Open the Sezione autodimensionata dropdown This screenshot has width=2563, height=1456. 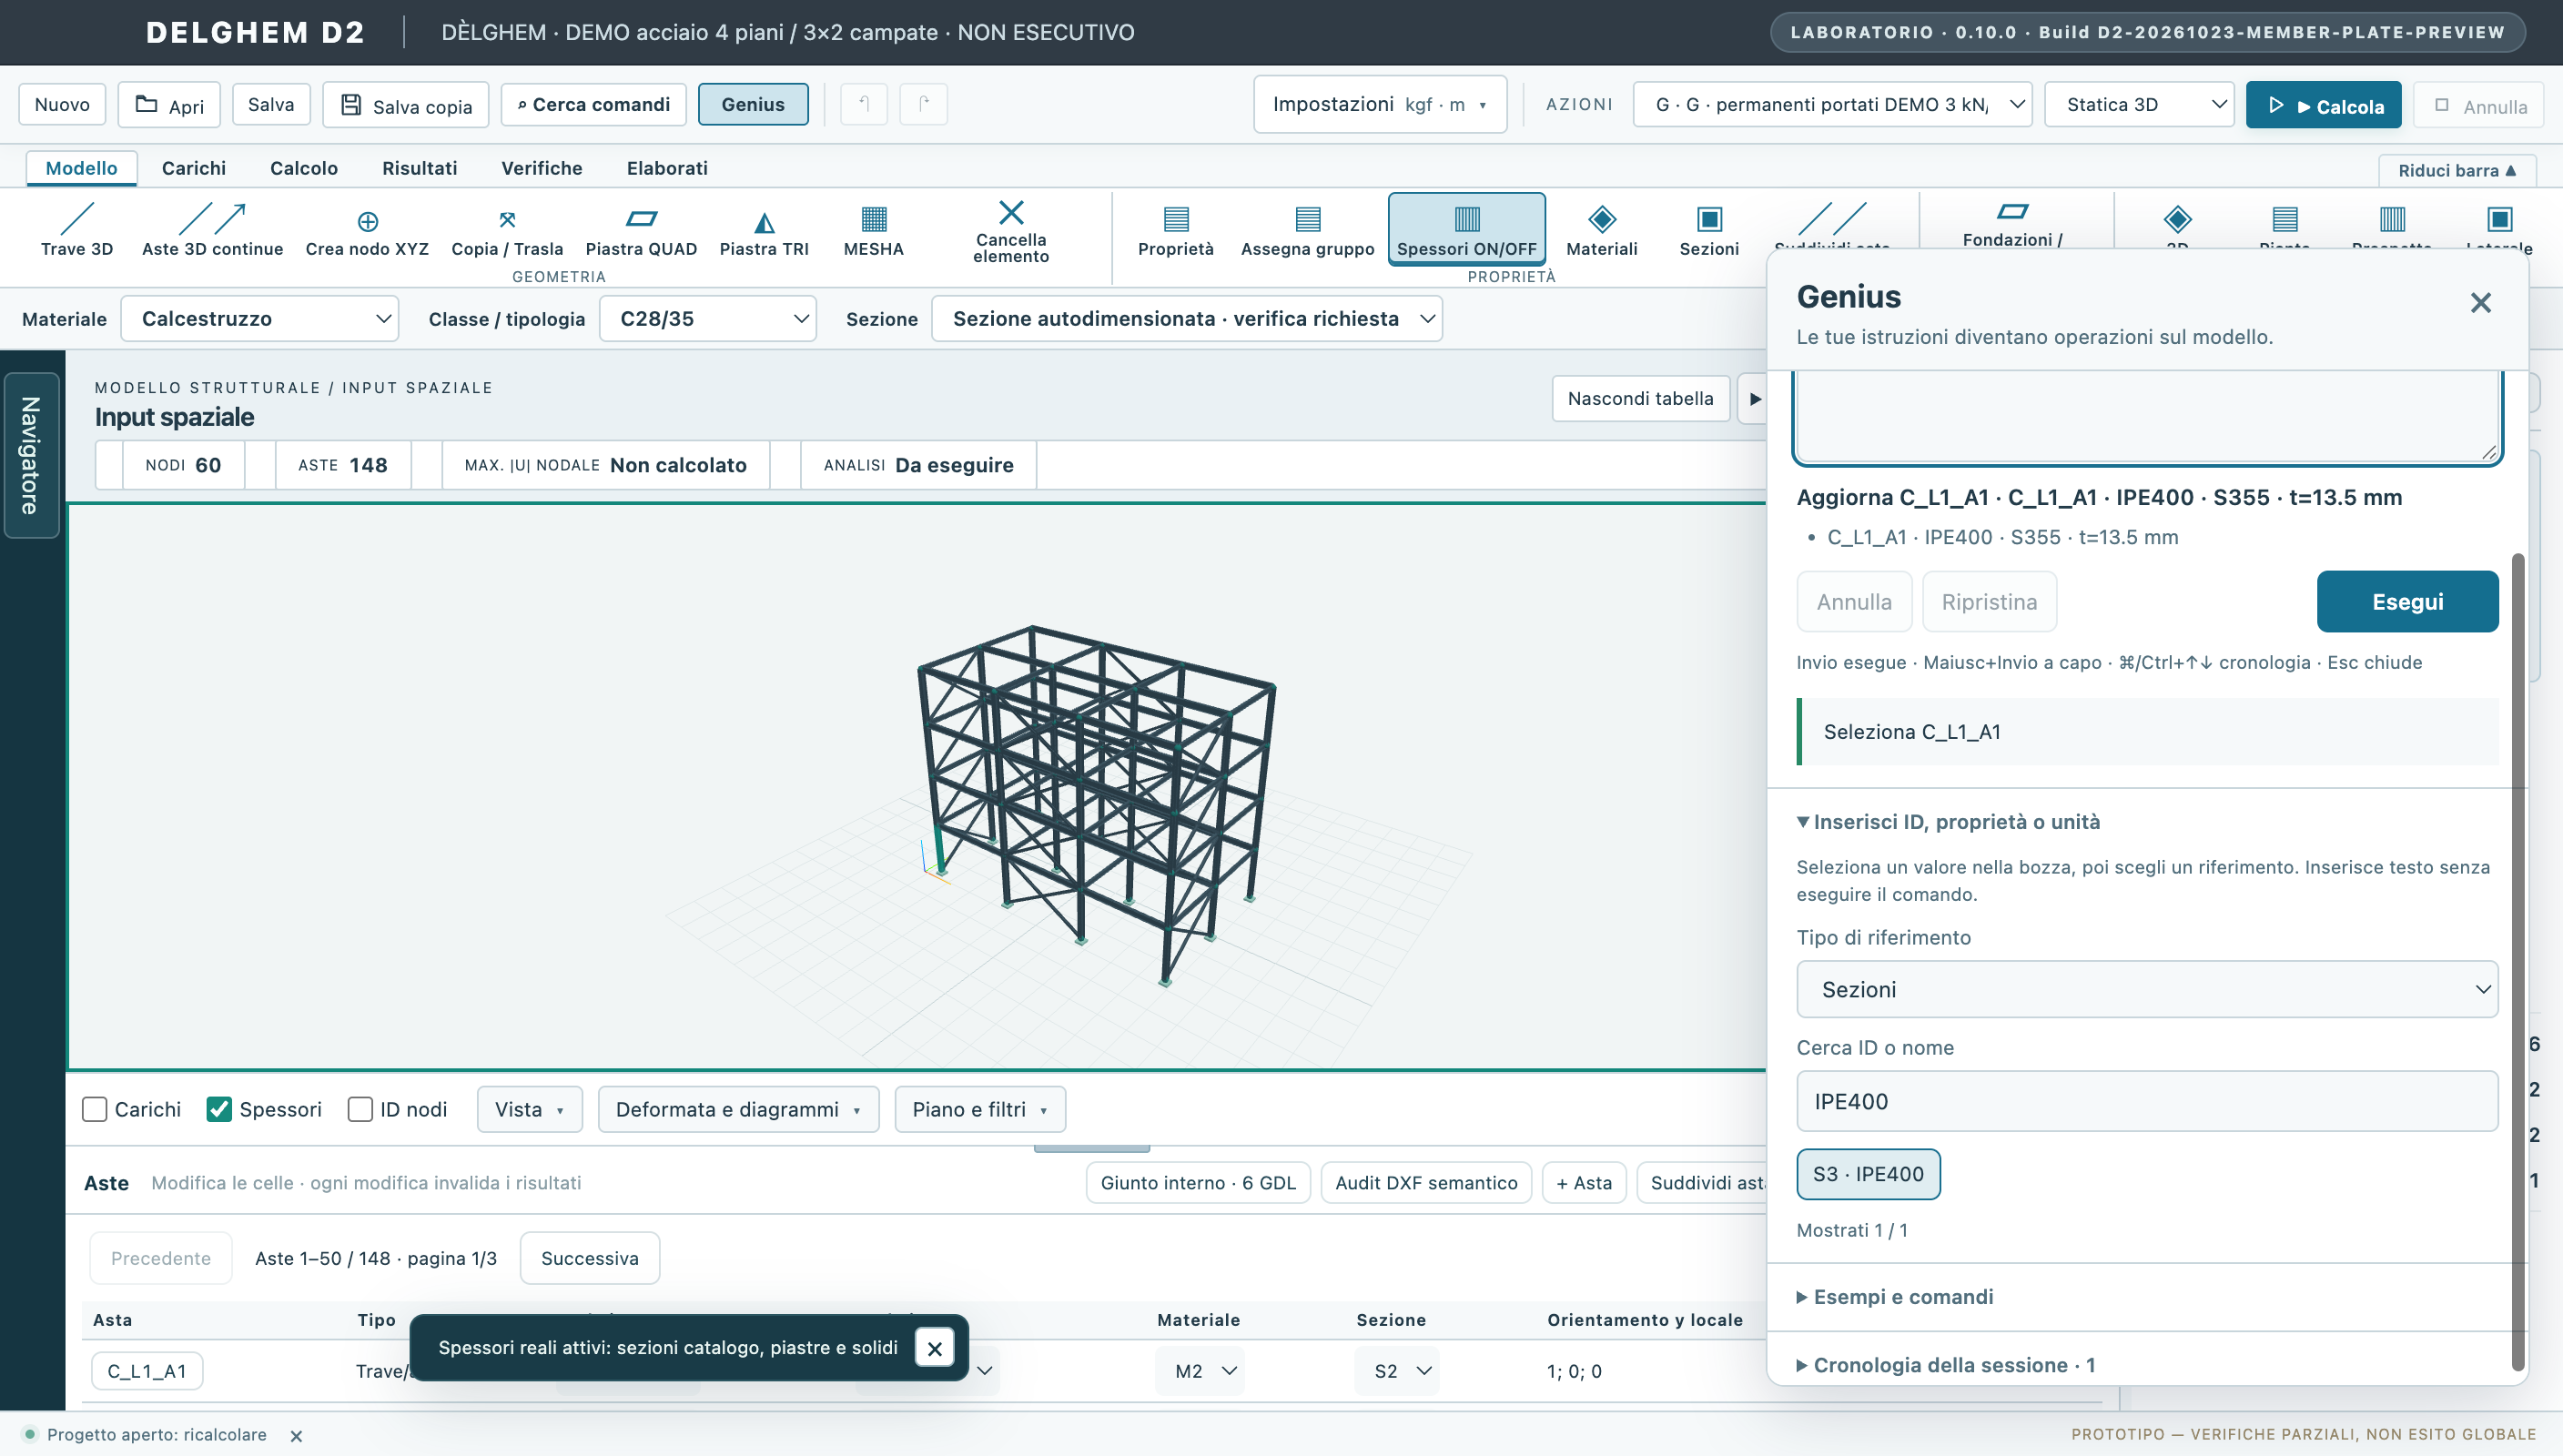click(x=1186, y=318)
